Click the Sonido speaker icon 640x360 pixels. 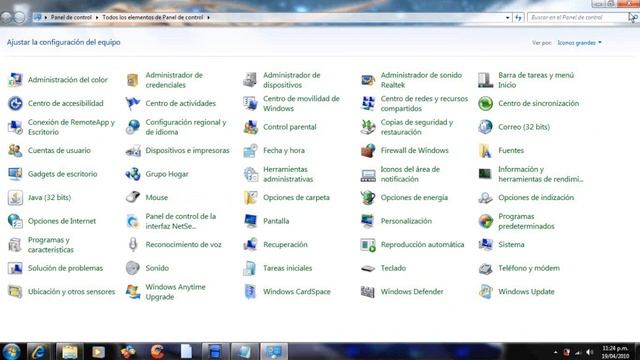133,268
